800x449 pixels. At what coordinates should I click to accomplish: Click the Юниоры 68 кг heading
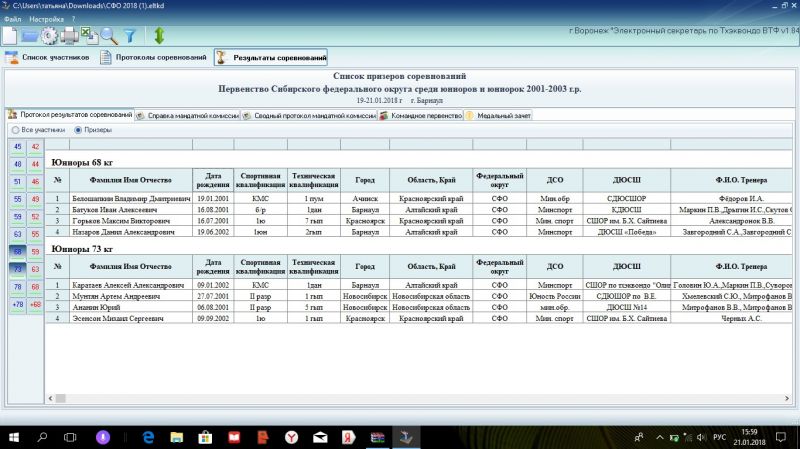click(x=82, y=162)
